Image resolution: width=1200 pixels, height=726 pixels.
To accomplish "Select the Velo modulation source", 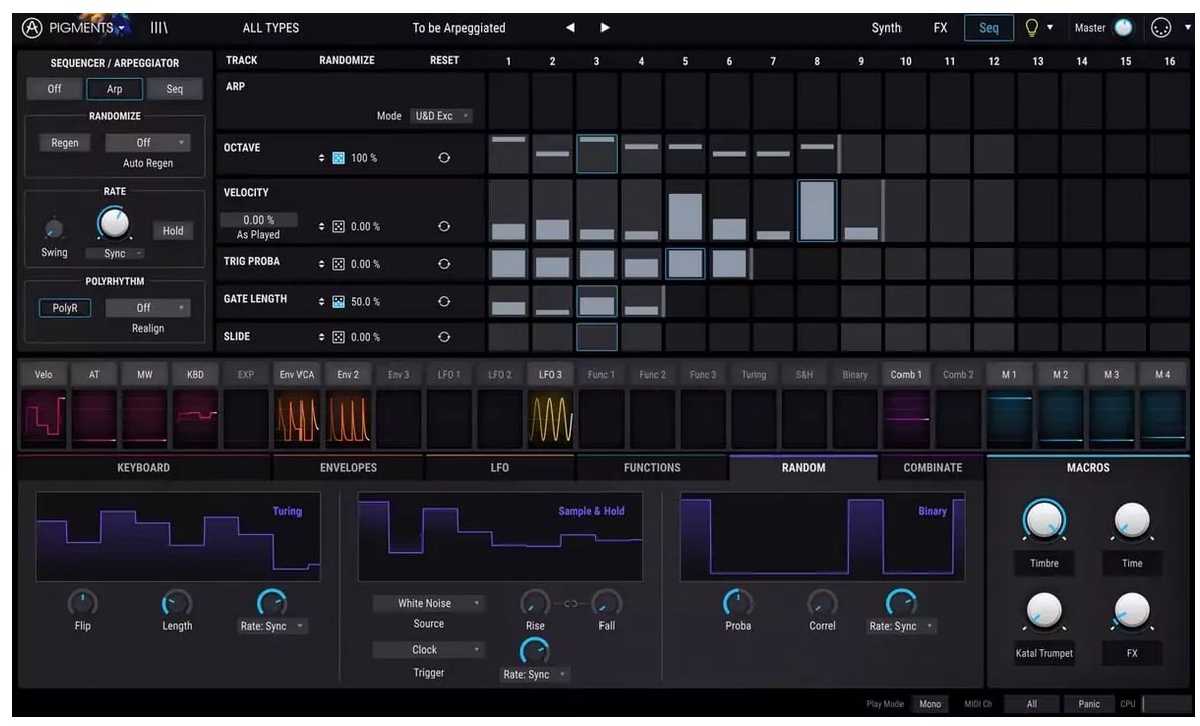I will (44, 374).
